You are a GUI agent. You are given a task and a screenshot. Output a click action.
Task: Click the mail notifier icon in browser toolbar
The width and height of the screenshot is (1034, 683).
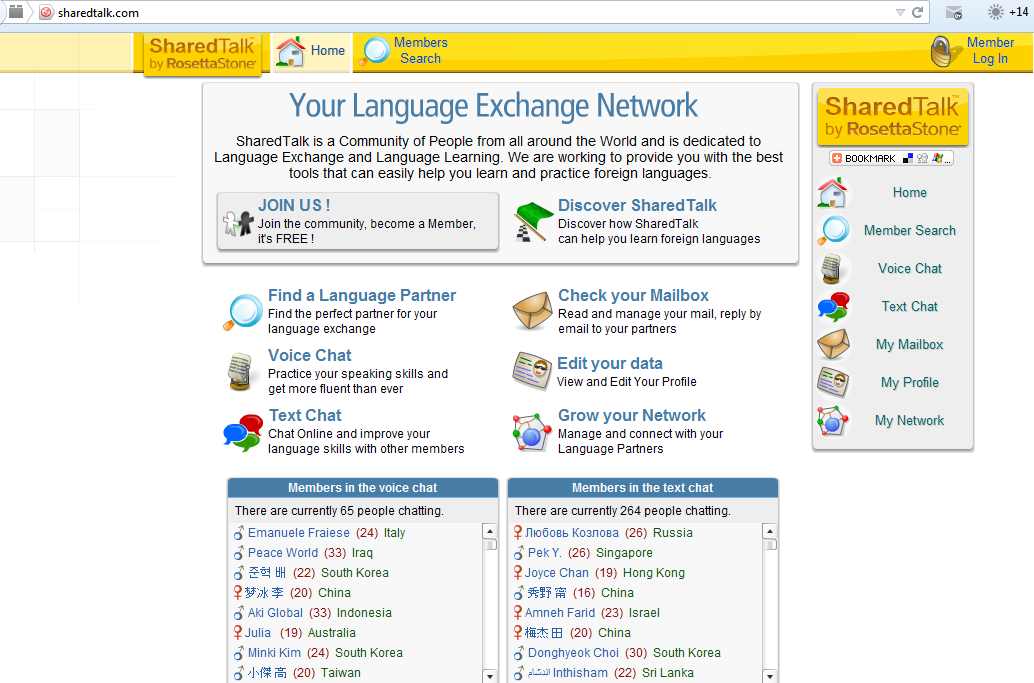[954, 13]
